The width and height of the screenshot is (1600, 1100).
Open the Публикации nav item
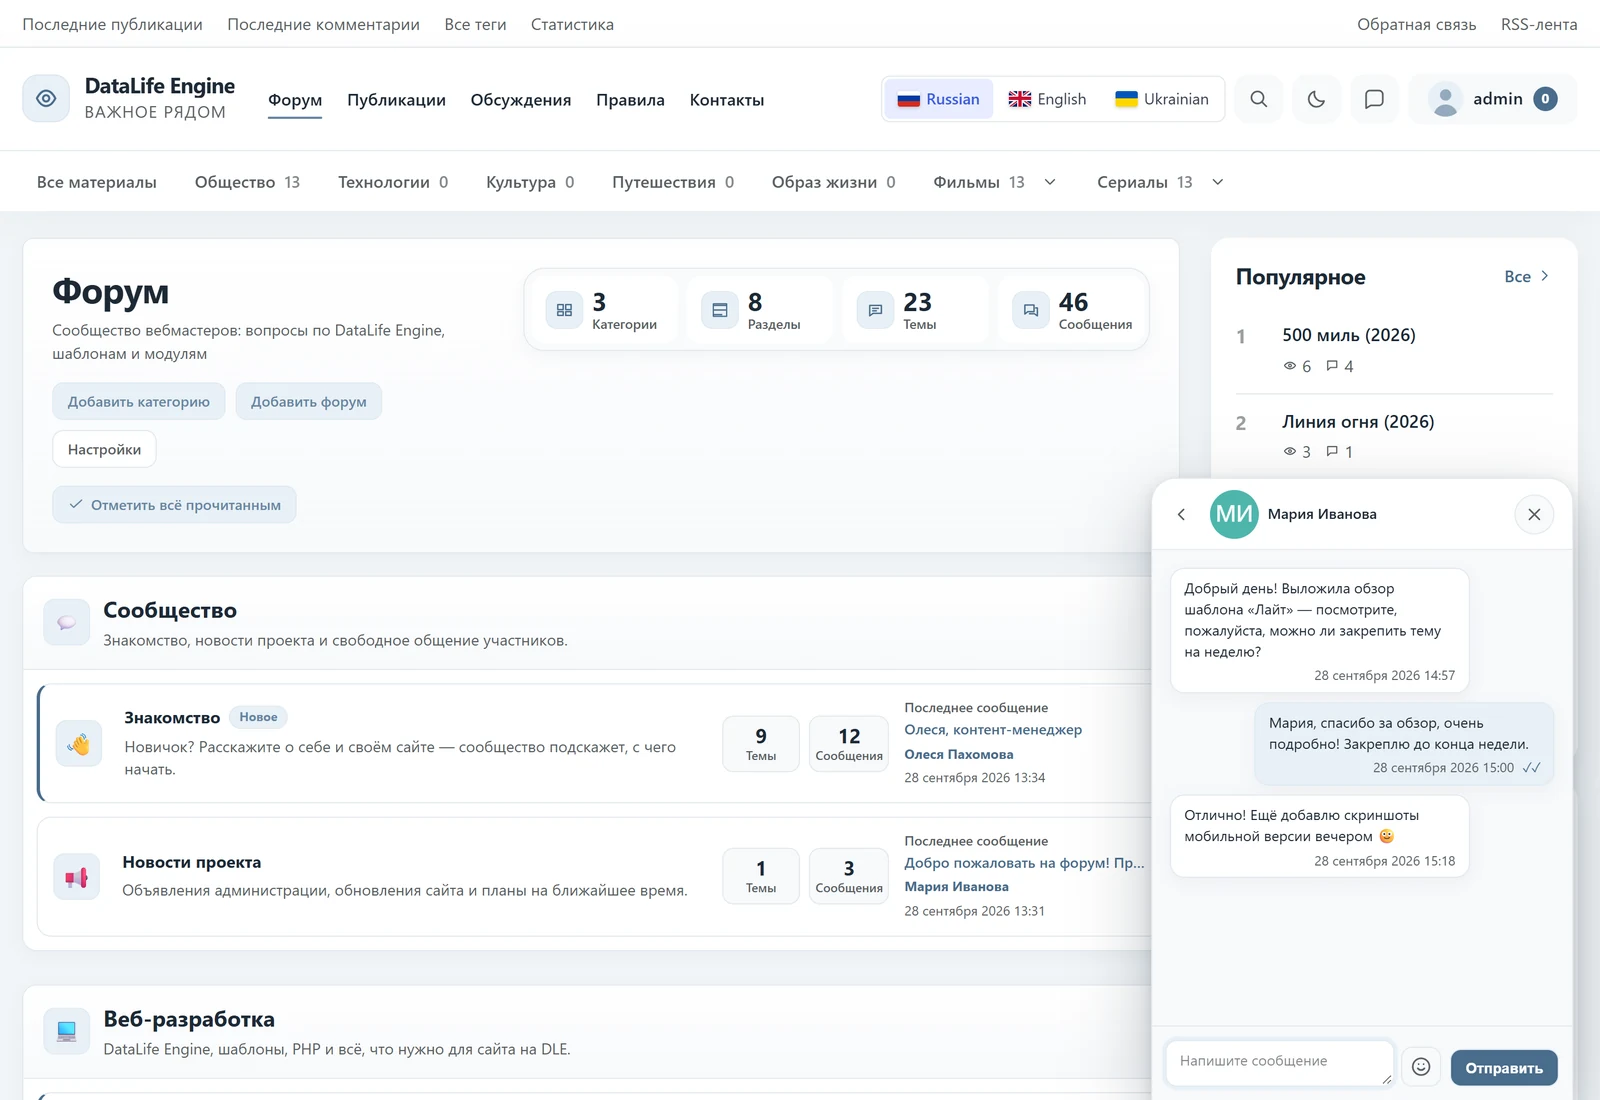coord(396,100)
